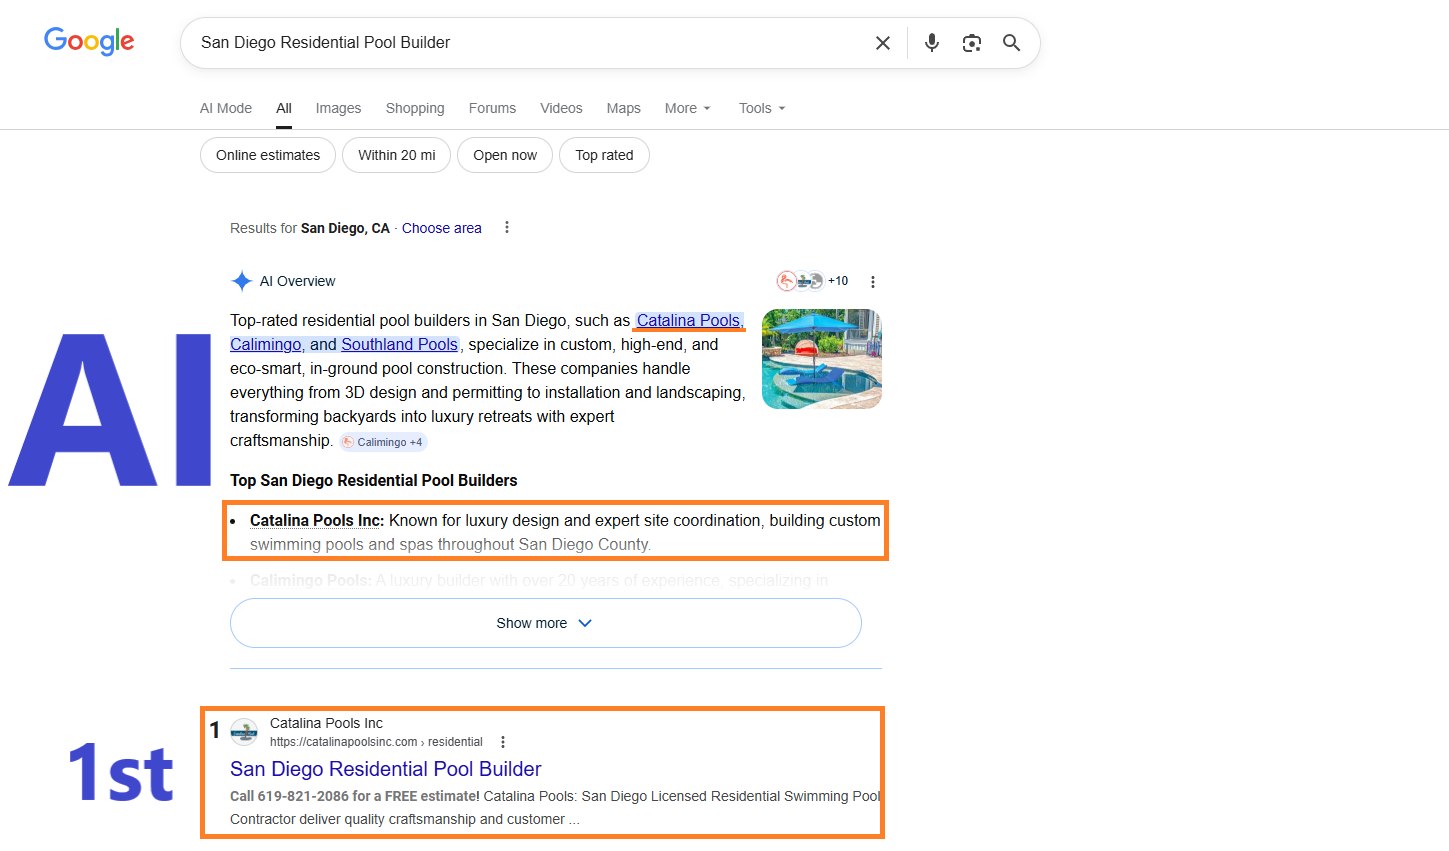Select the Catalina Pools Inc site name in the result
1449x851 pixels.
click(x=326, y=723)
